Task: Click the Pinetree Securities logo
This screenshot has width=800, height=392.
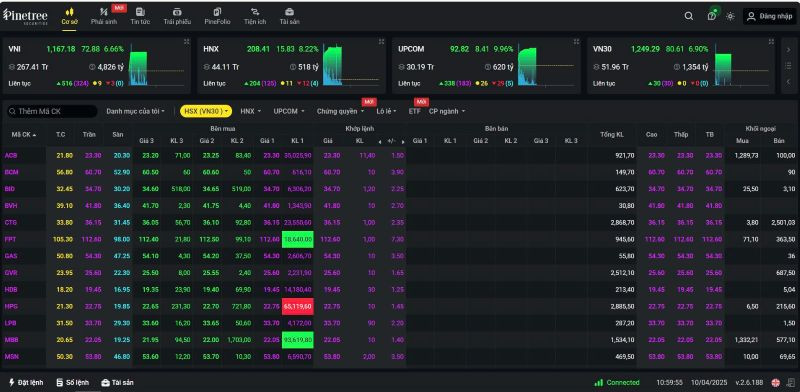Action: pos(26,16)
